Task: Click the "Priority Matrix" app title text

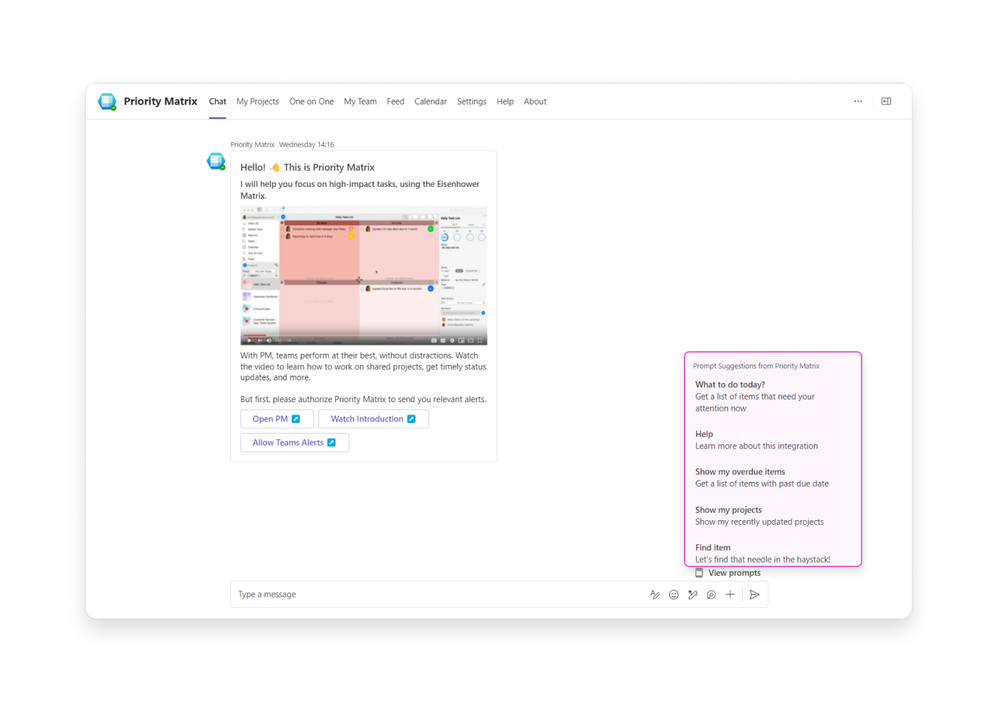Action: click(x=161, y=101)
